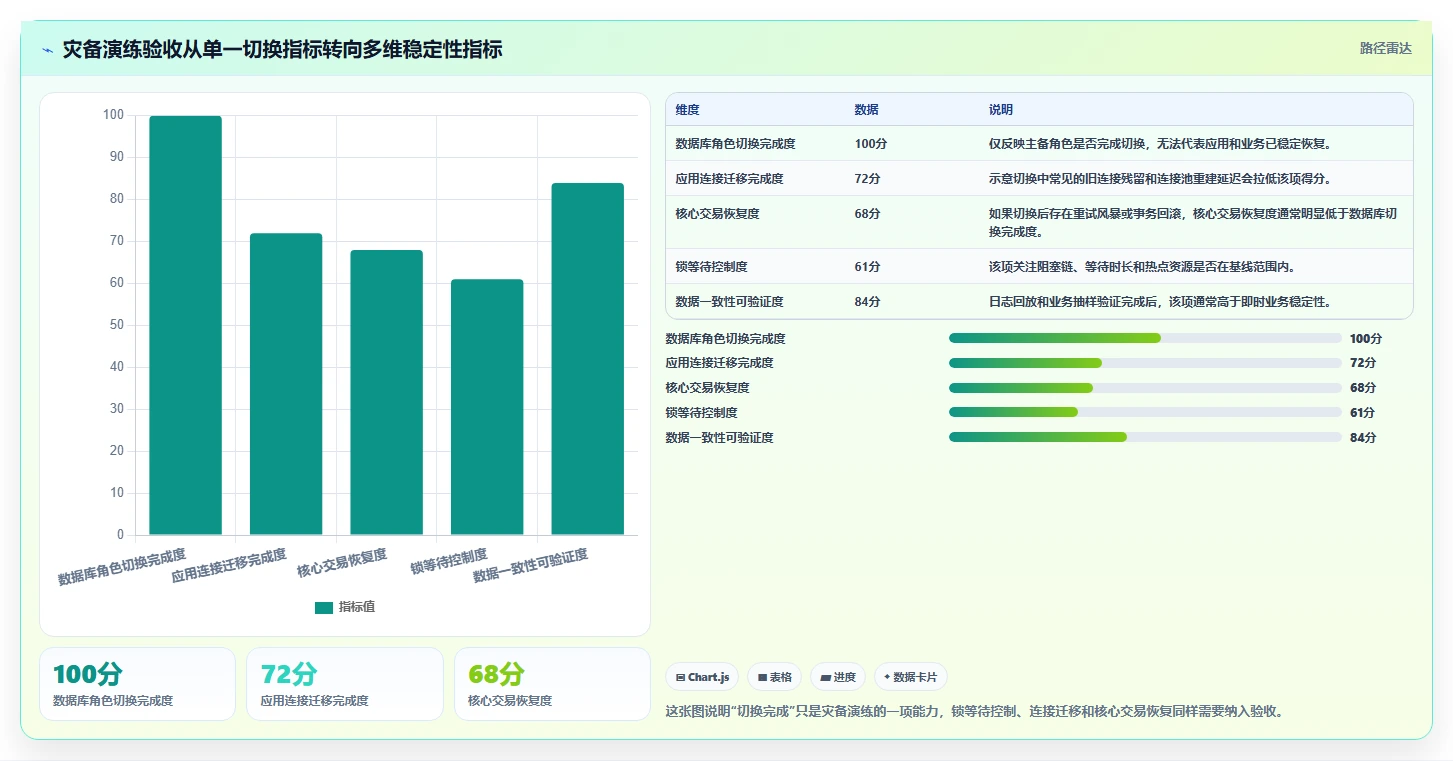Click 数据库角色切换完成度 in the table's first row
Image resolution: width=1453 pixels, height=761 pixels.
(736, 144)
